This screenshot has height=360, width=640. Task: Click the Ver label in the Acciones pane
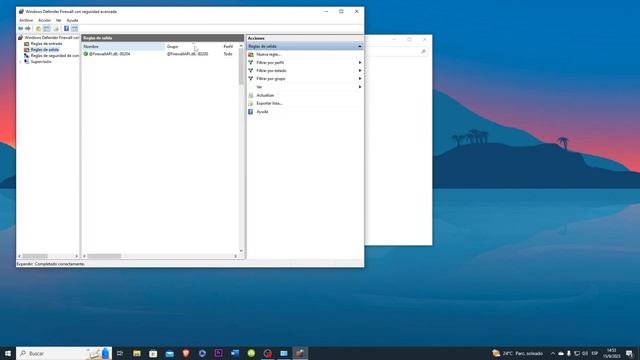259,87
